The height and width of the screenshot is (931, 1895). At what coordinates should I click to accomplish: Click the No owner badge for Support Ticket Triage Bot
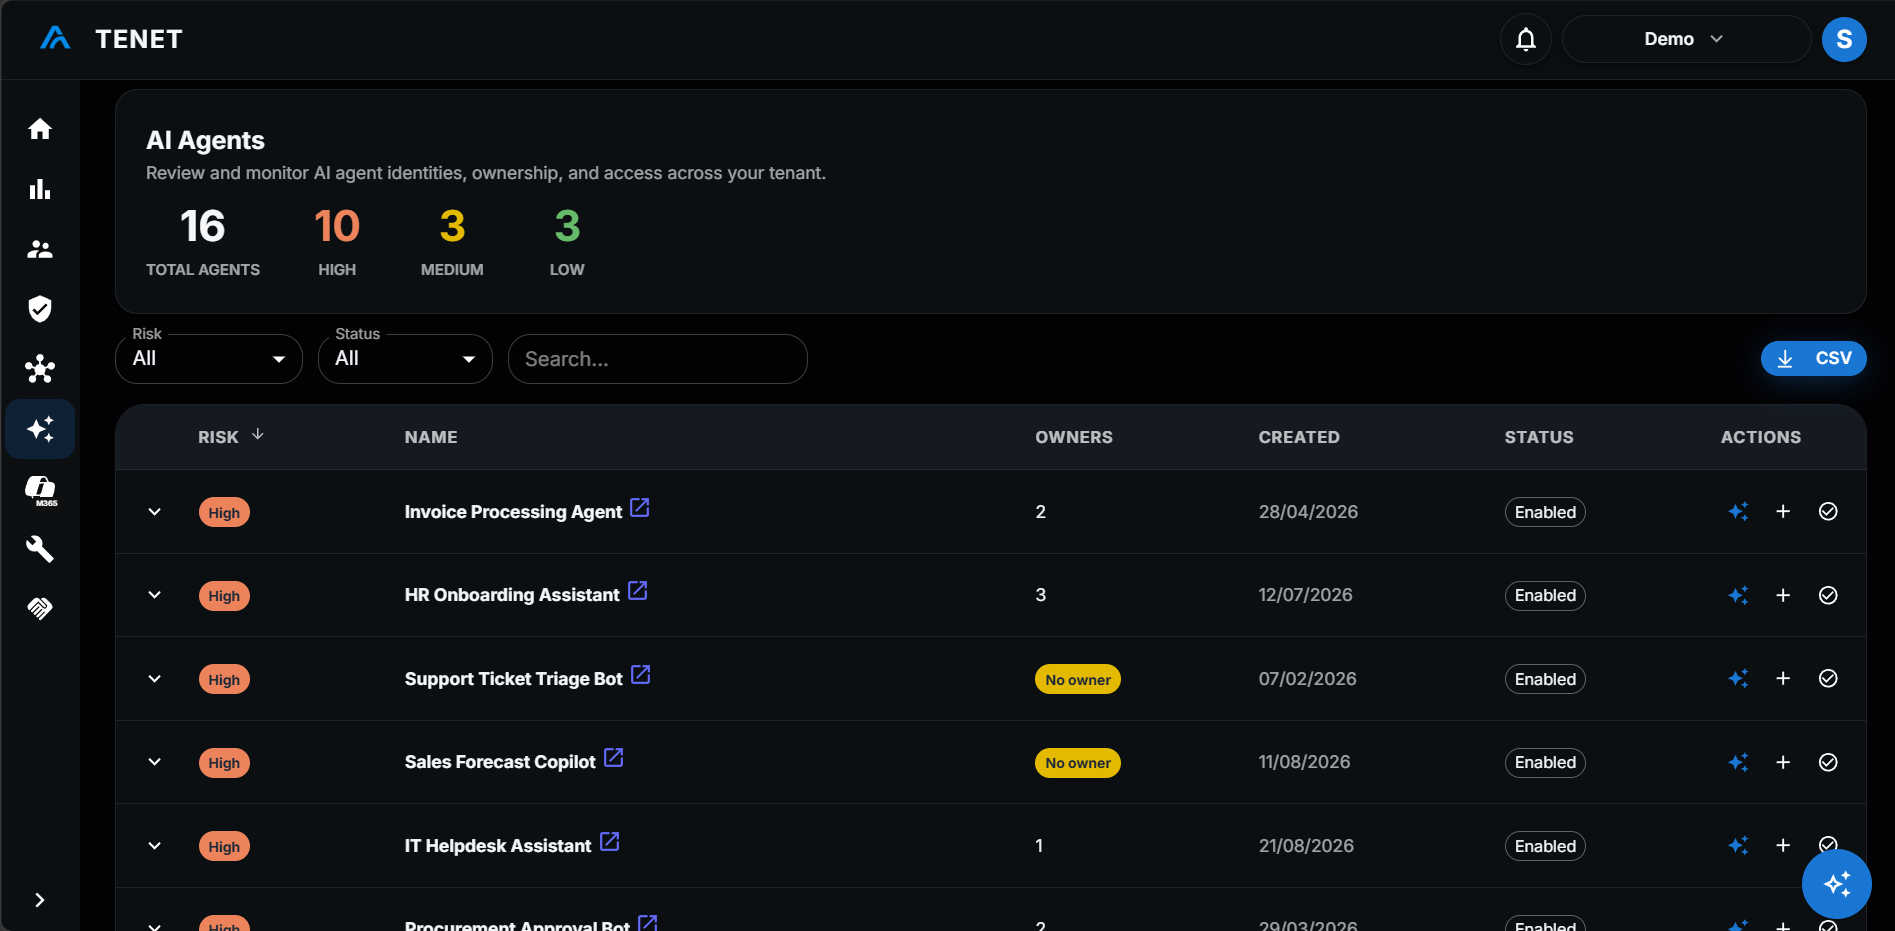pyautogui.click(x=1077, y=680)
